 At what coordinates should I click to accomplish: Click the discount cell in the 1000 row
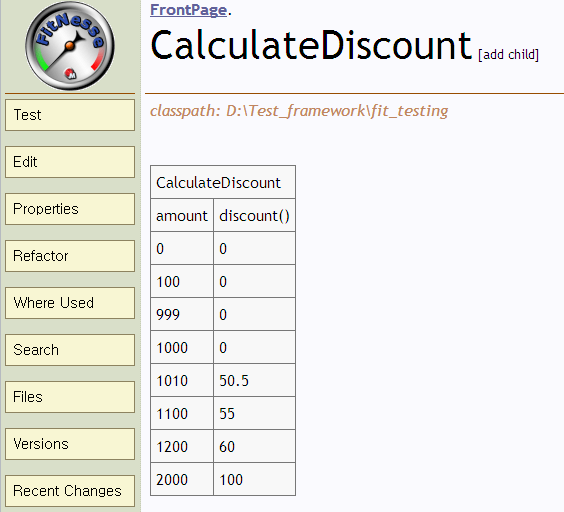[255, 347]
